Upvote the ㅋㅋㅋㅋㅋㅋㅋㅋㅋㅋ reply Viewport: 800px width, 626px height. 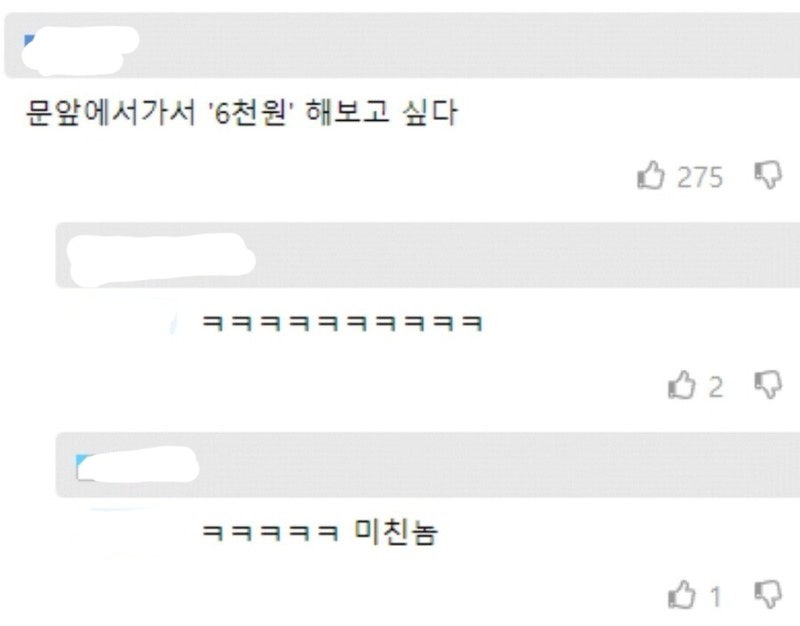click(682, 385)
